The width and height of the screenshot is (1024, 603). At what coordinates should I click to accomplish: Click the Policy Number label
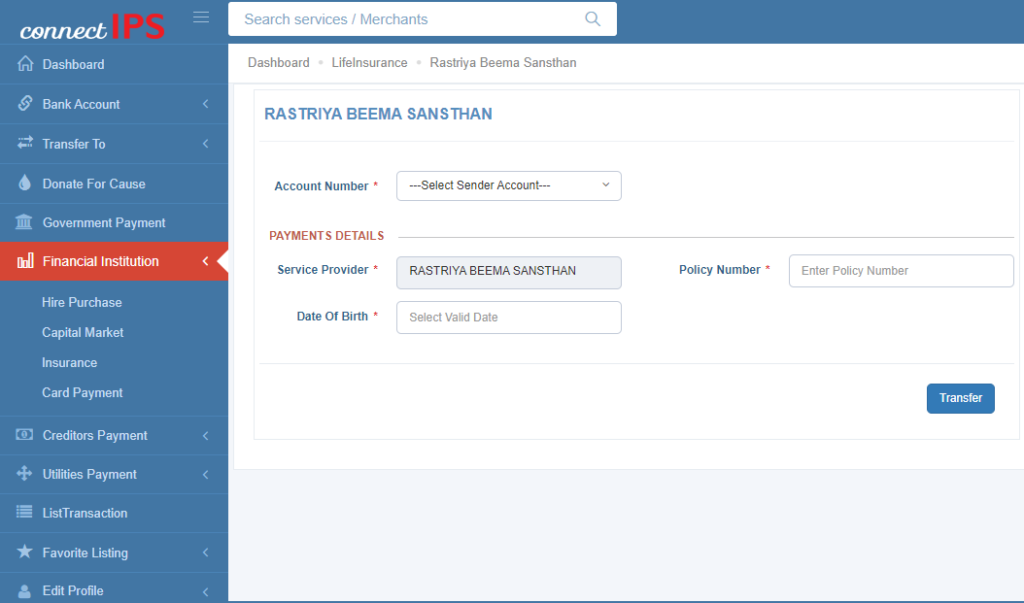720,270
